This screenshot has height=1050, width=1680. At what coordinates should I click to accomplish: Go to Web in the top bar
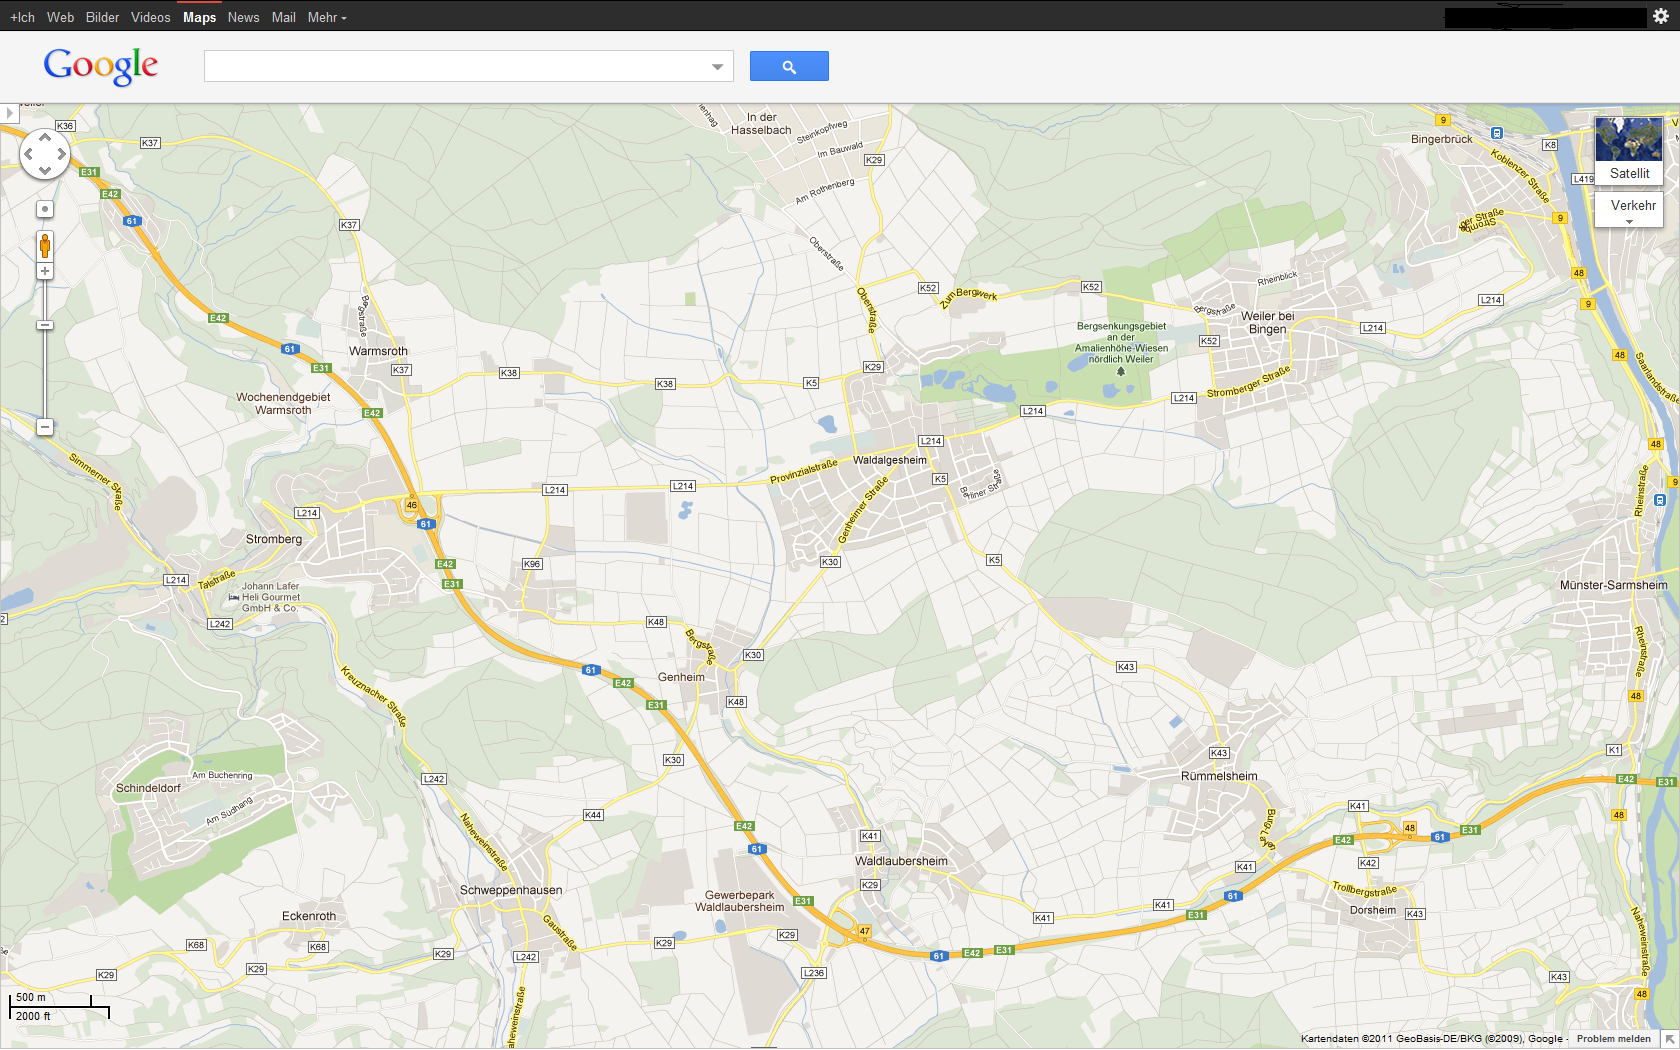60,17
